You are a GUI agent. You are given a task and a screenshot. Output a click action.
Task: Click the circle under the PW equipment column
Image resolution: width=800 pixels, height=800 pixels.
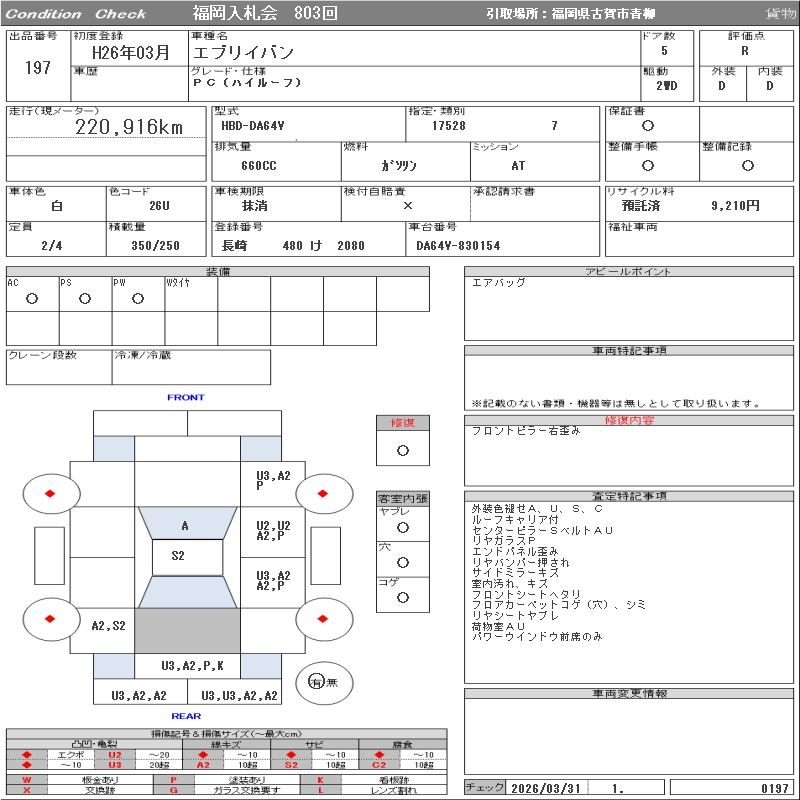[x=138, y=298]
